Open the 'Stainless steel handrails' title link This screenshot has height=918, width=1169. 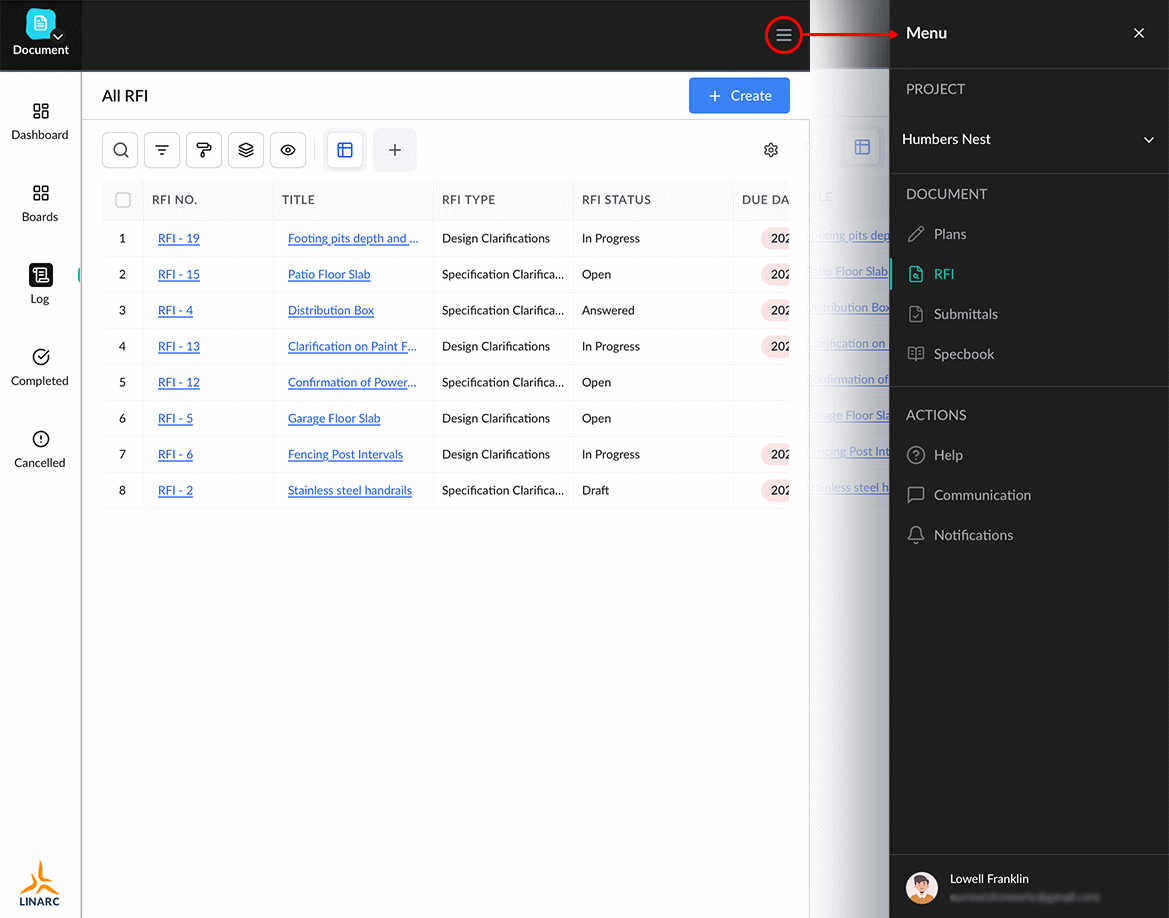click(x=350, y=490)
